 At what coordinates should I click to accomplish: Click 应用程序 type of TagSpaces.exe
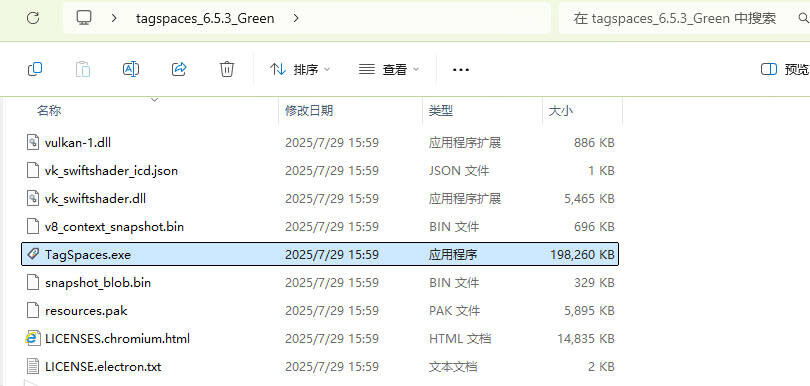coord(453,255)
